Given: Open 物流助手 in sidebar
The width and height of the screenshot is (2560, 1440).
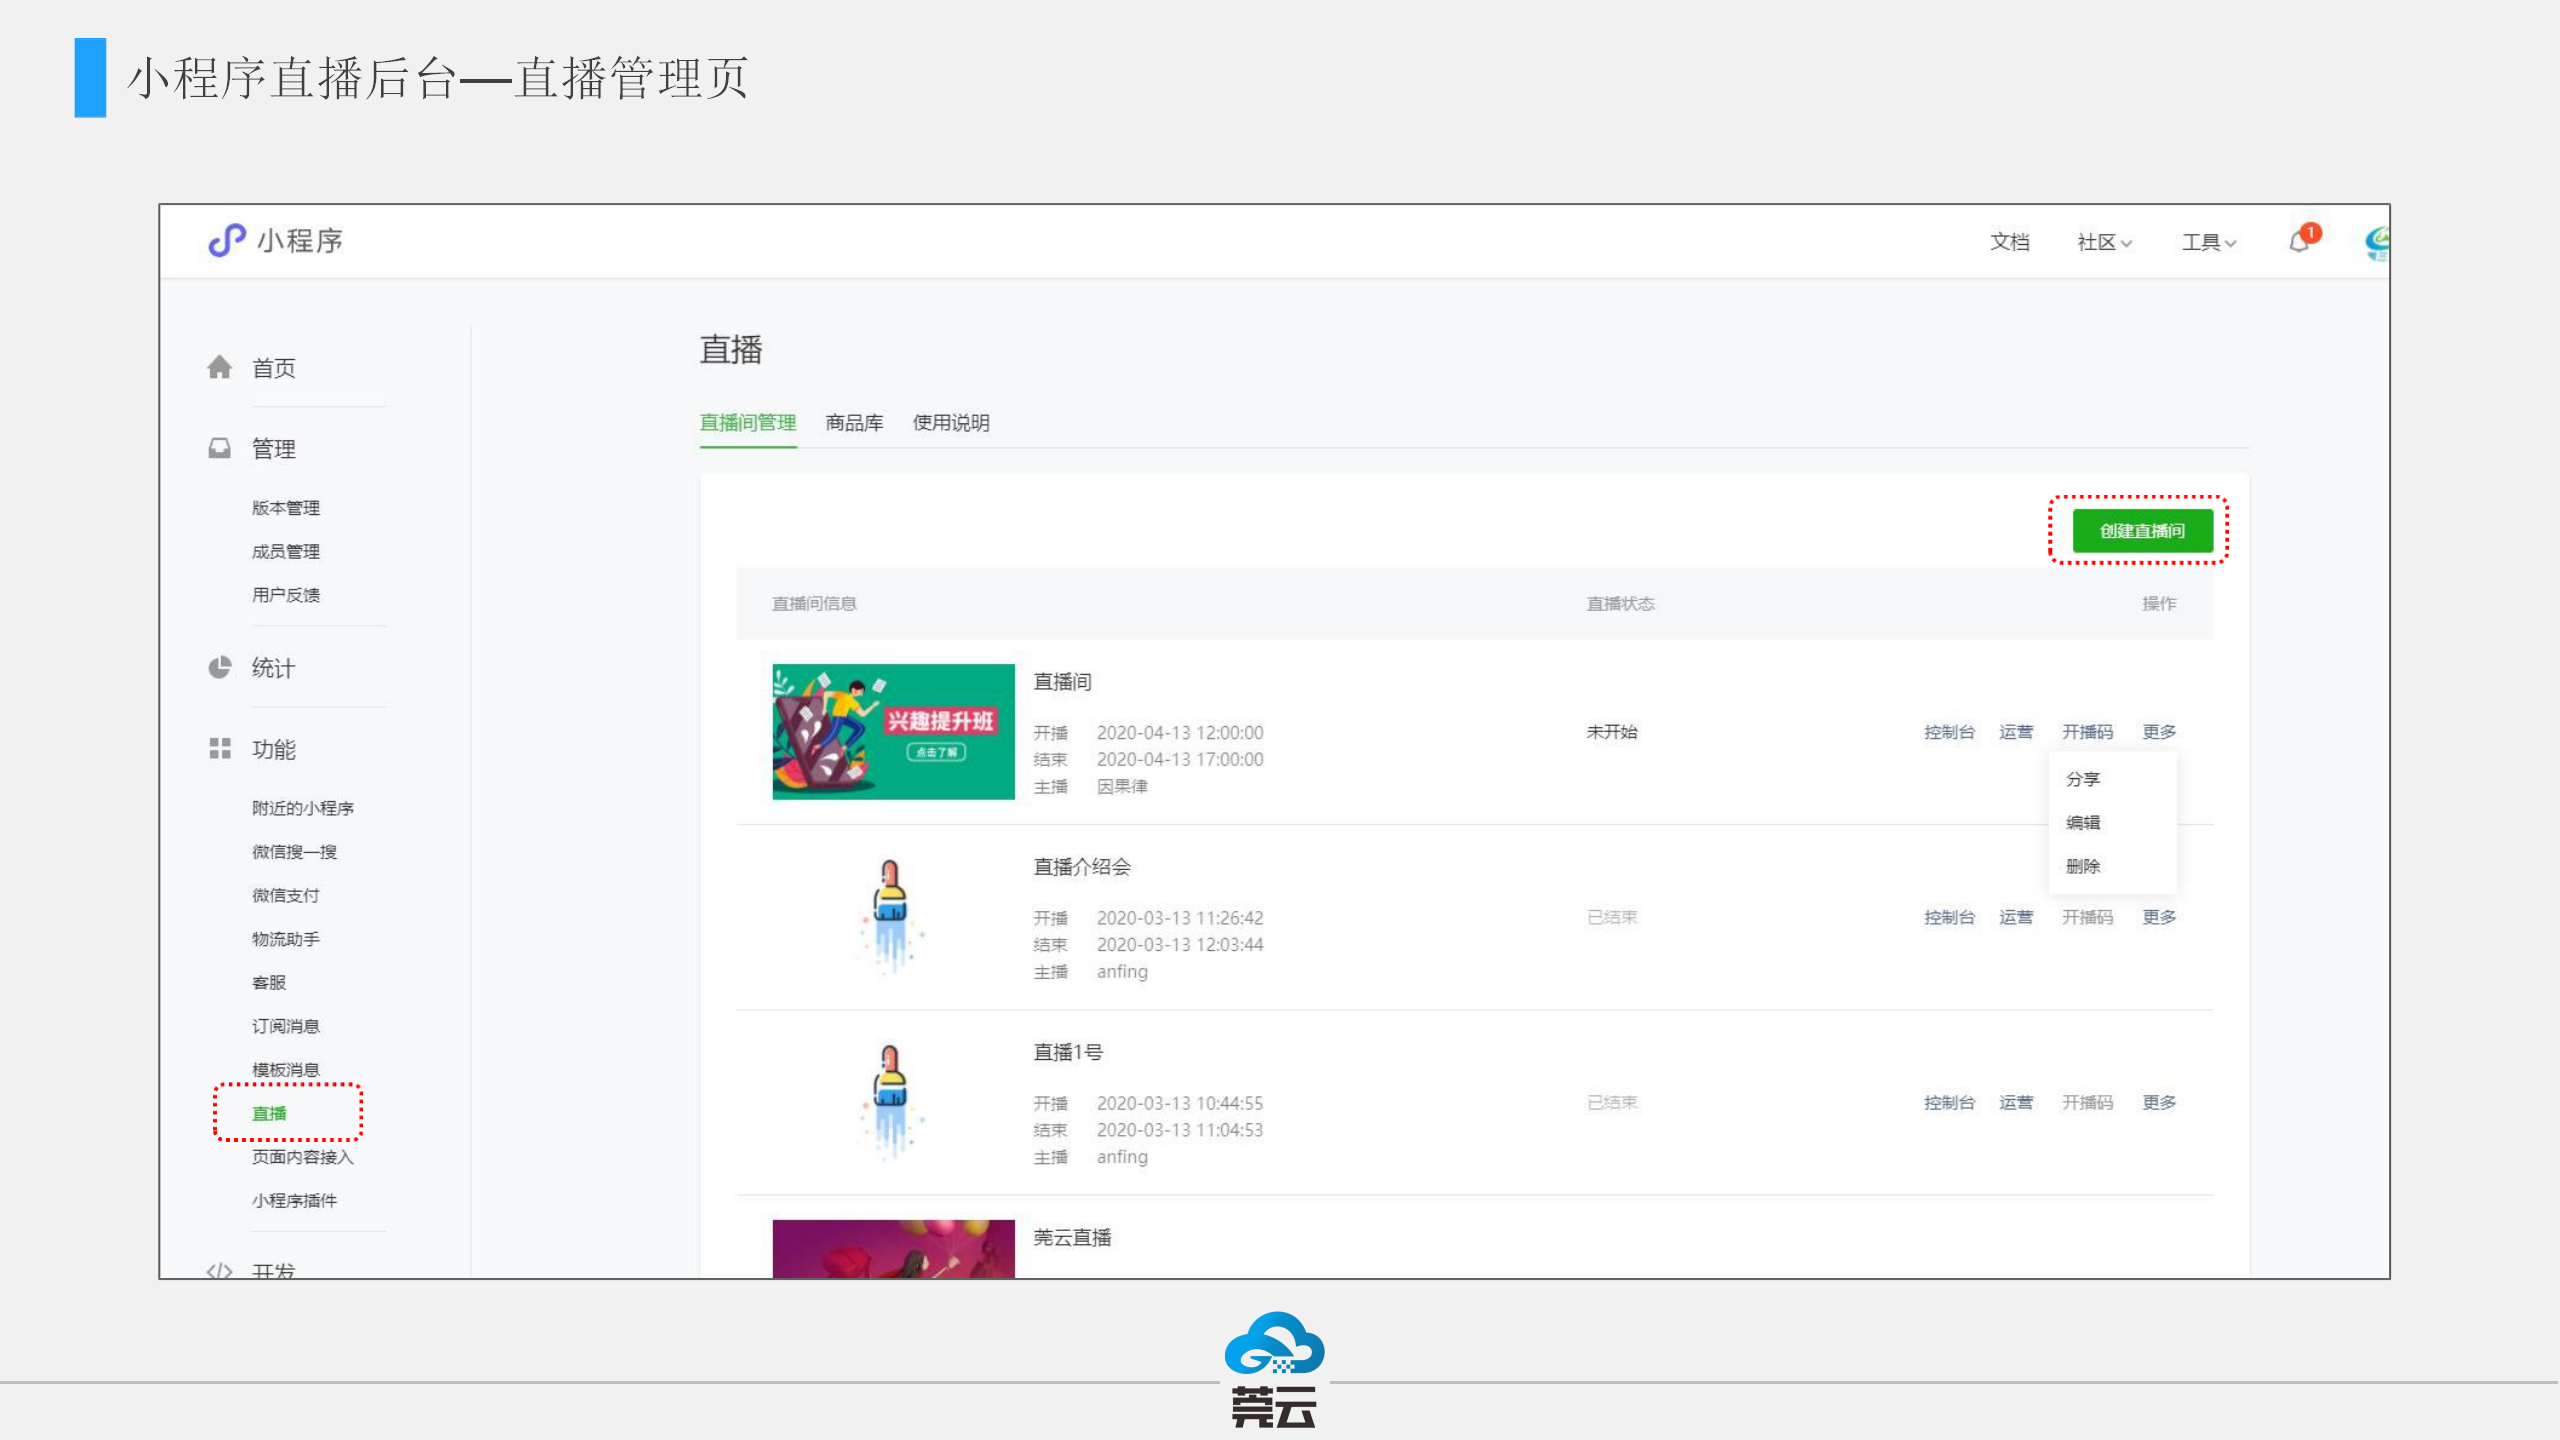Looking at the screenshot, I should point(286,939).
